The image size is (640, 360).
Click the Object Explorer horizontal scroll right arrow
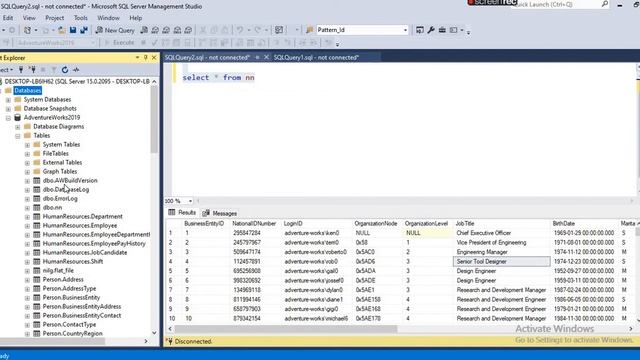[146, 341]
